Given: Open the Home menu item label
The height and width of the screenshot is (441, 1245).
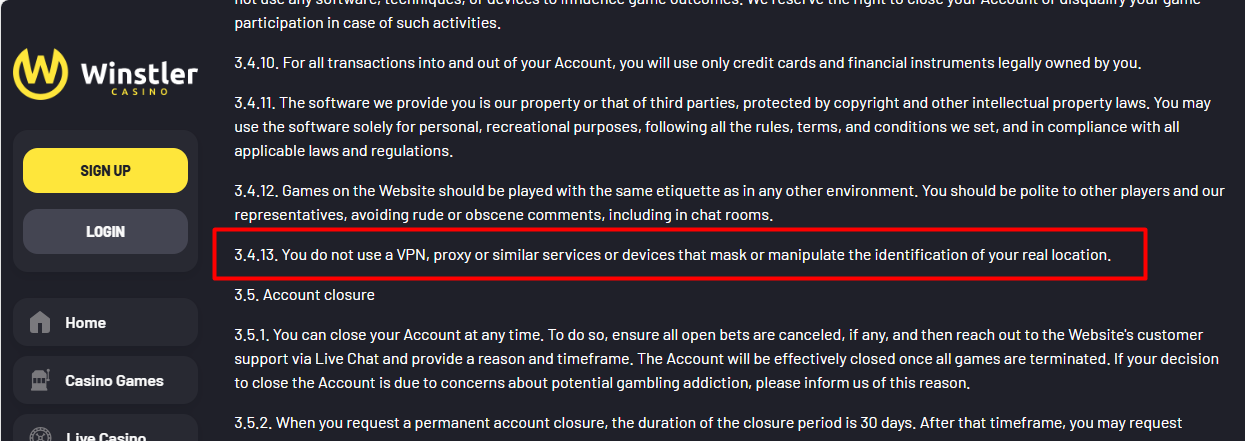Looking at the screenshot, I should 85,323.
